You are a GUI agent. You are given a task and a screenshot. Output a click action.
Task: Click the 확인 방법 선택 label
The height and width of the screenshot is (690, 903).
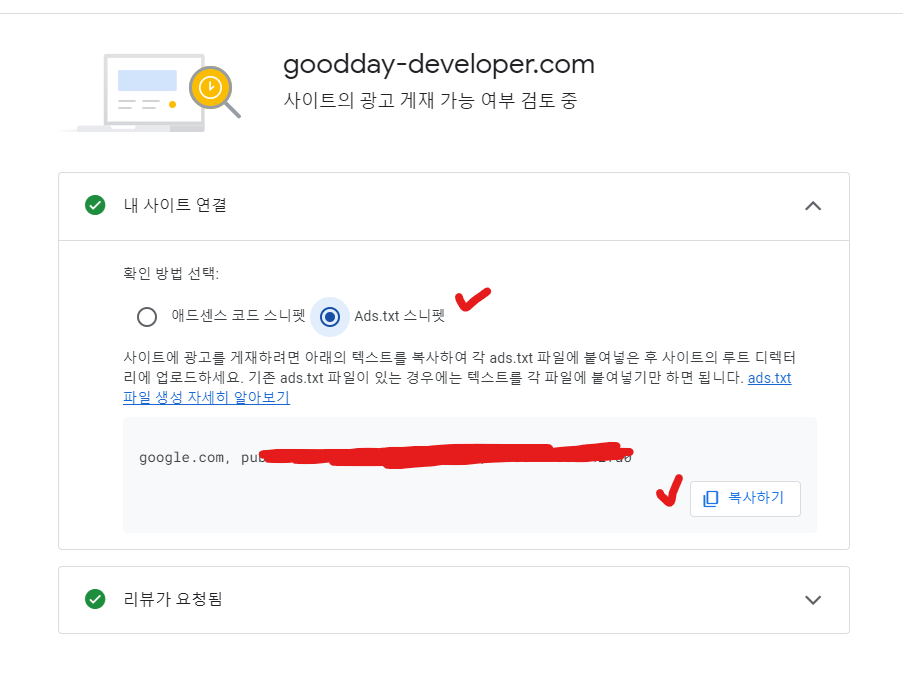tap(171, 273)
